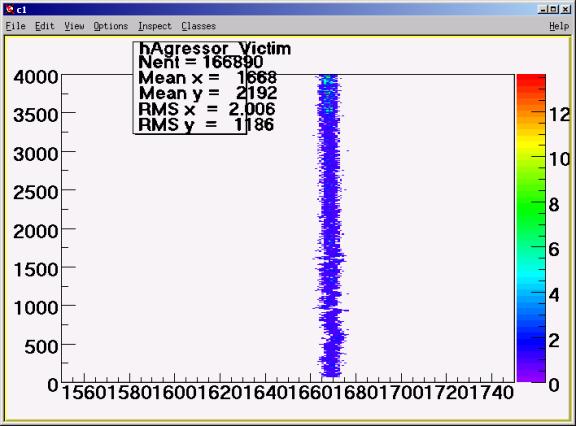Screen dimensions: 576x426
Task: Open the Edit menu
Action: pyautogui.click(x=44, y=26)
